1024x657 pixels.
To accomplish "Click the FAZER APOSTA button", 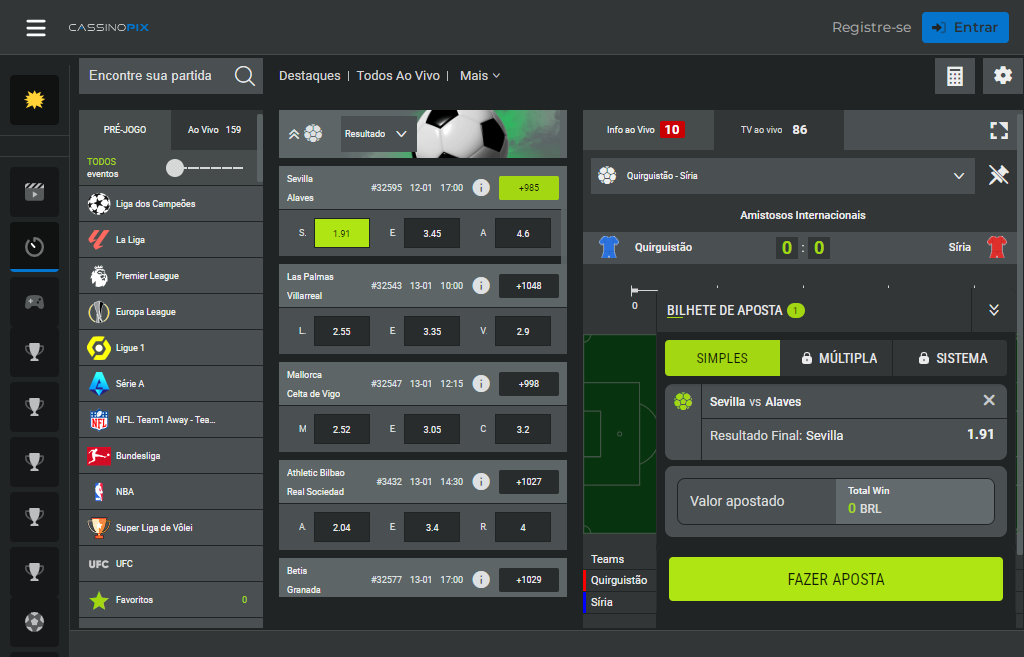I will click(x=835, y=579).
